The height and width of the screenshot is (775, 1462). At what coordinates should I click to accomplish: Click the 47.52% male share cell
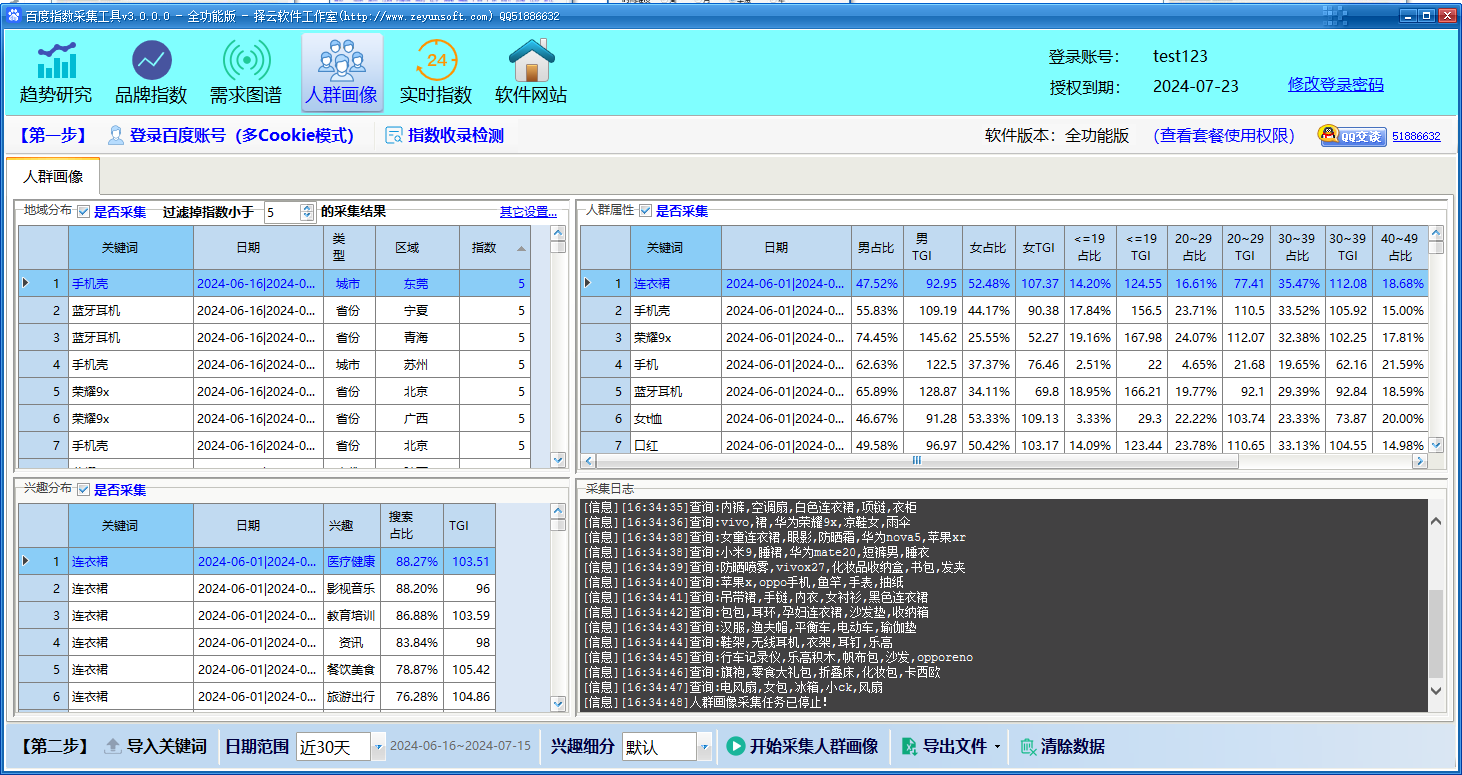(x=877, y=284)
